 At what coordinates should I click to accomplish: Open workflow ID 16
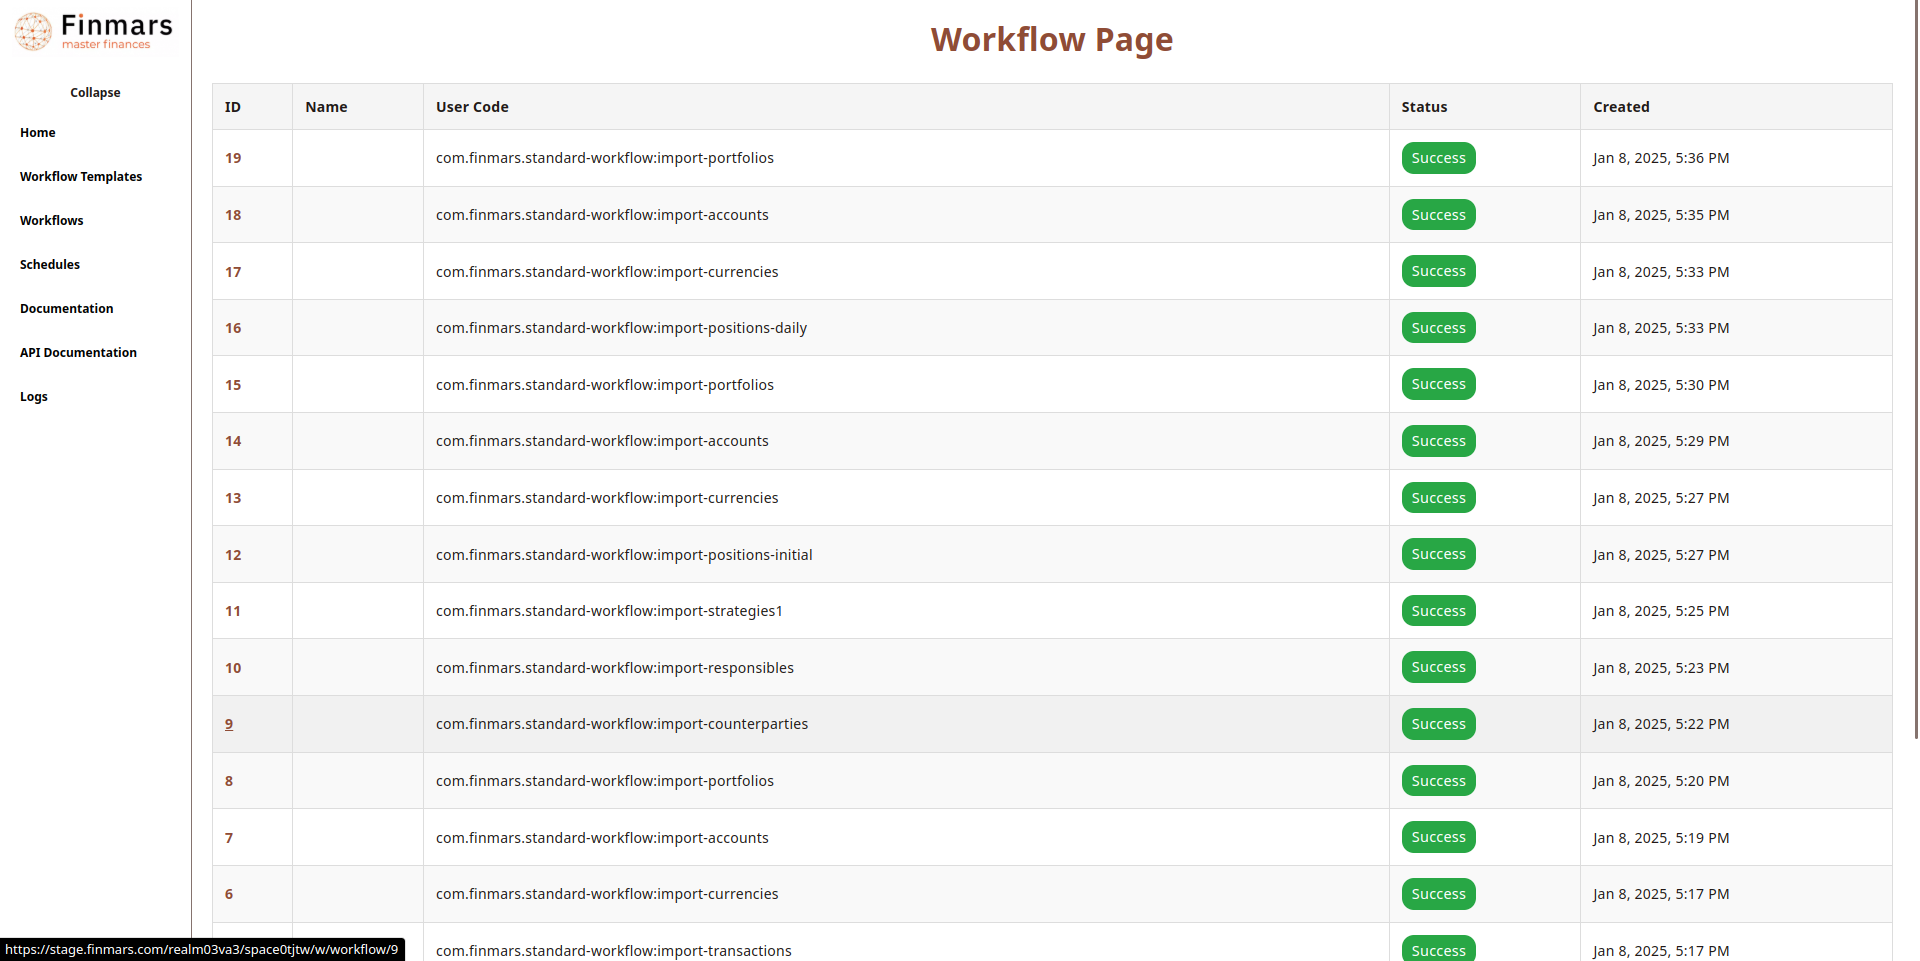[233, 328]
